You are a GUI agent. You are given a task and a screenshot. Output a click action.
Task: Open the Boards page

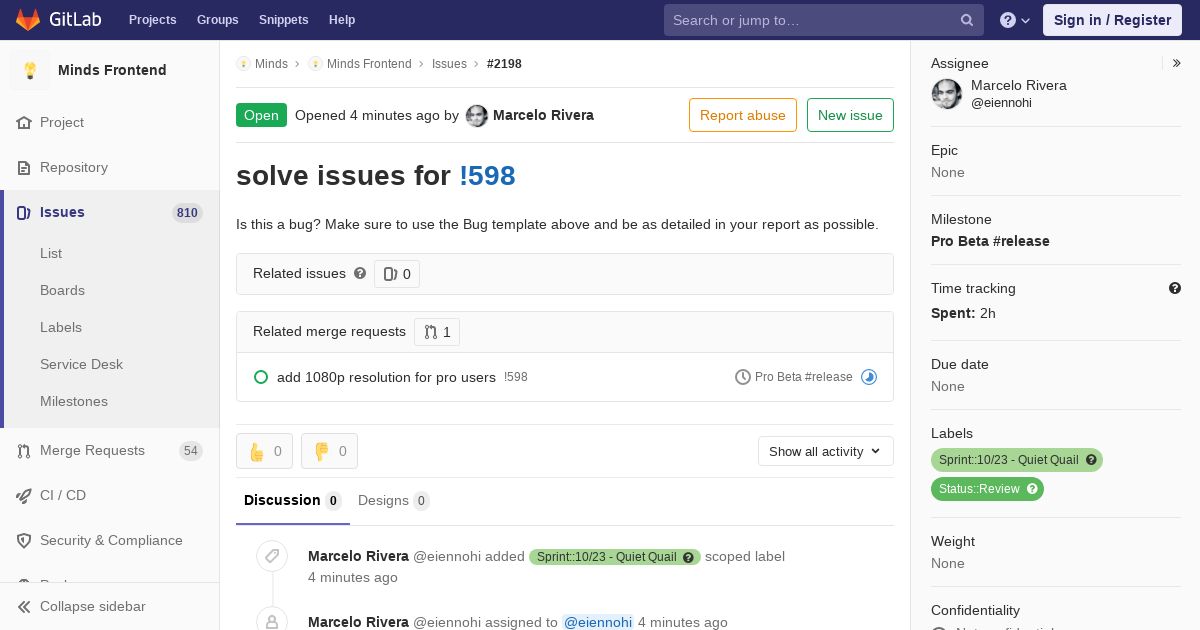(x=62, y=291)
